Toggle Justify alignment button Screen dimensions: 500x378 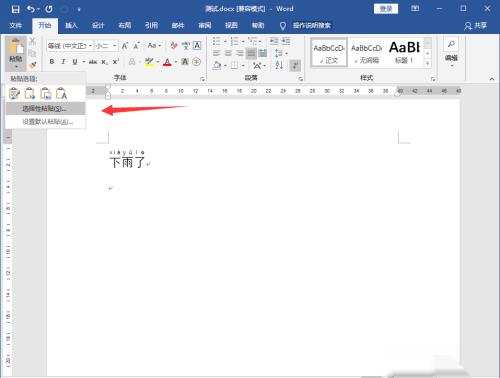tap(251, 53)
